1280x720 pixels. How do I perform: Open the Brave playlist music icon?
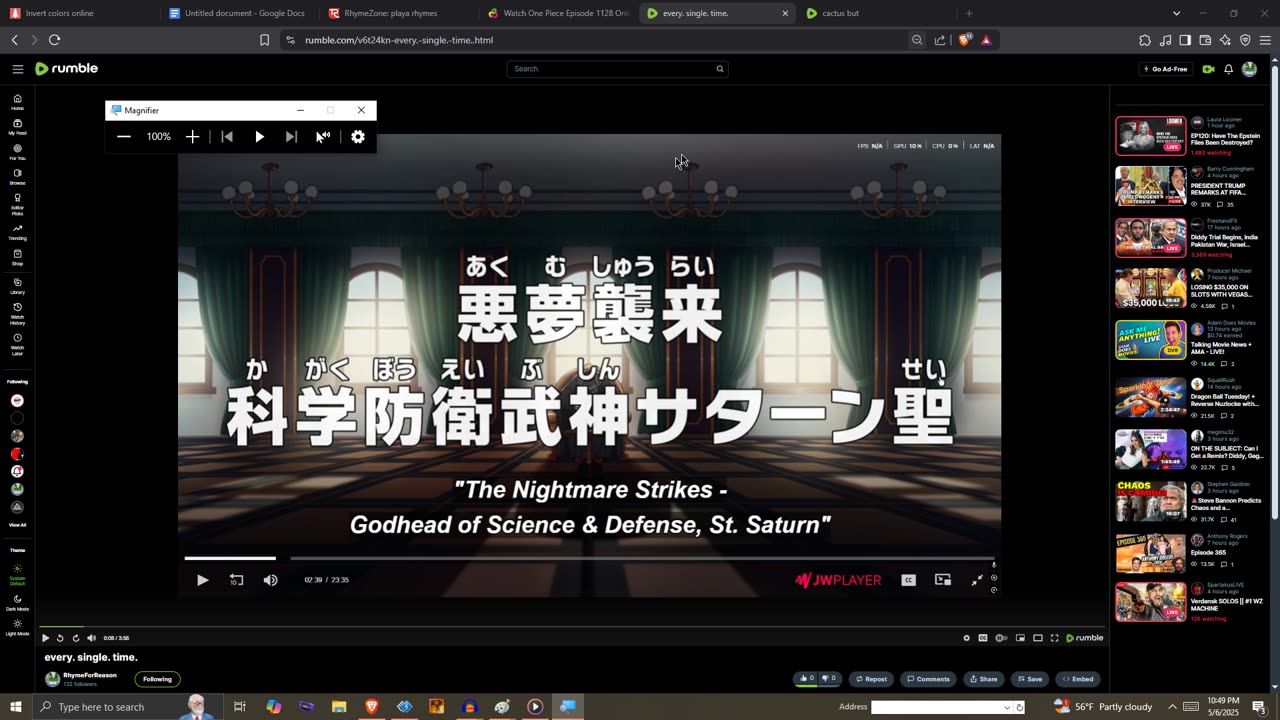(1165, 40)
